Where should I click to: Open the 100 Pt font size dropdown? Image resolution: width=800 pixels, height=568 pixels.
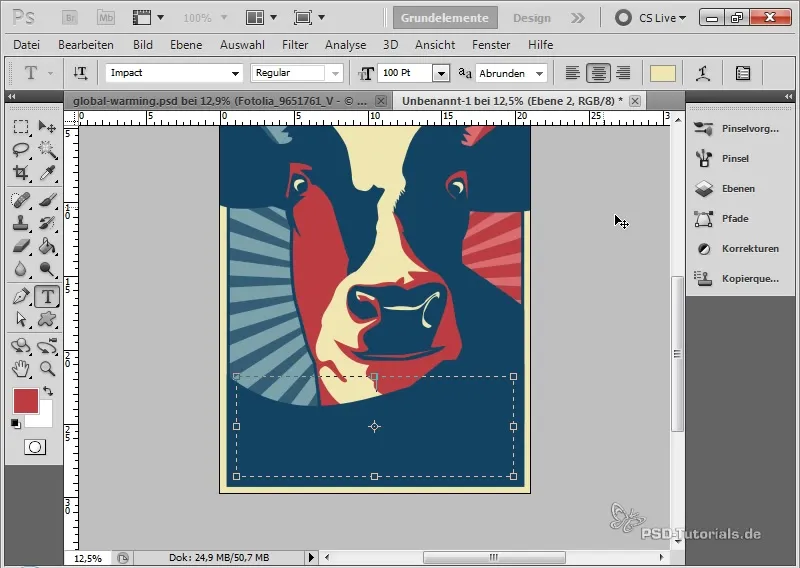coord(441,73)
